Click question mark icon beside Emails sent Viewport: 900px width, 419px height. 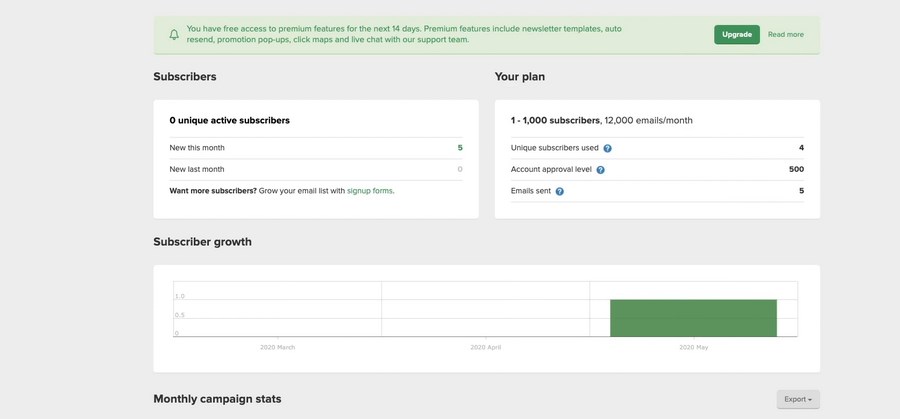tap(559, 191)
